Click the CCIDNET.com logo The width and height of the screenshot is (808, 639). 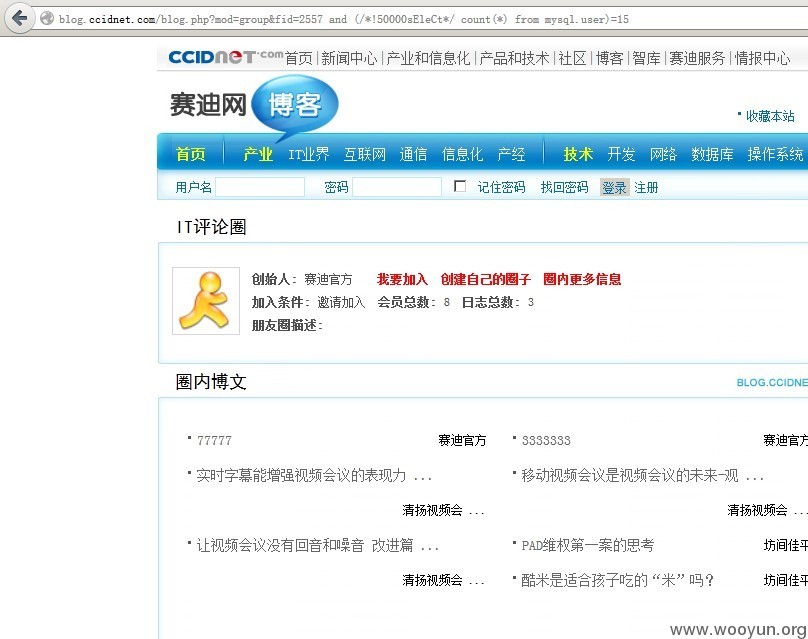click(x=226, y=56)
